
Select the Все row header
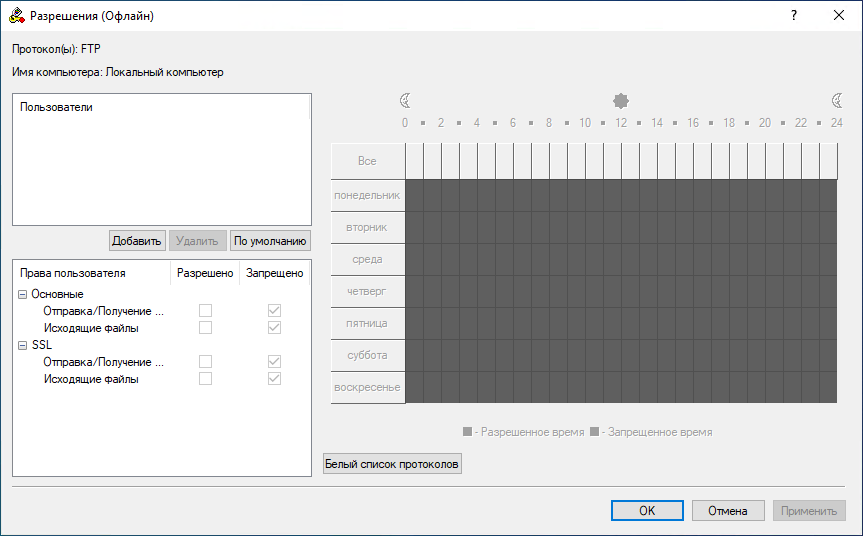pos(368,161)
